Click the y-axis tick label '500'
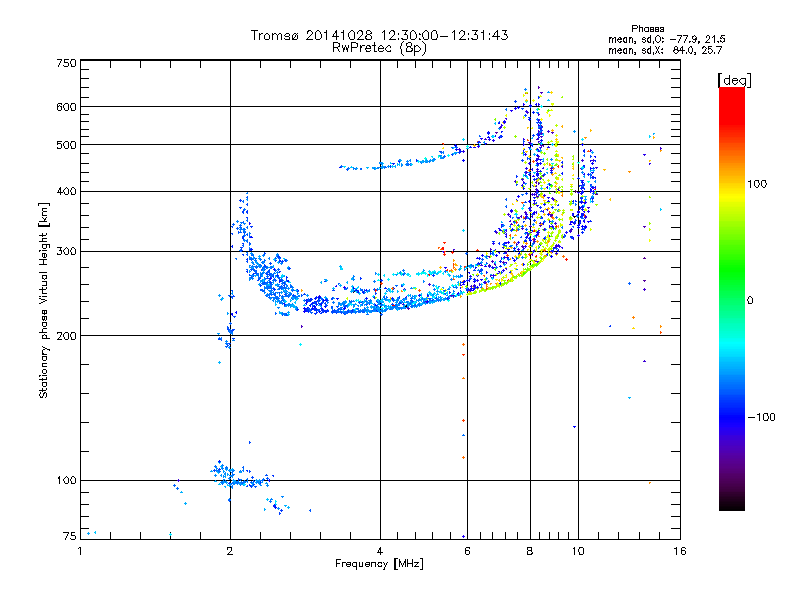 [66, 145]
